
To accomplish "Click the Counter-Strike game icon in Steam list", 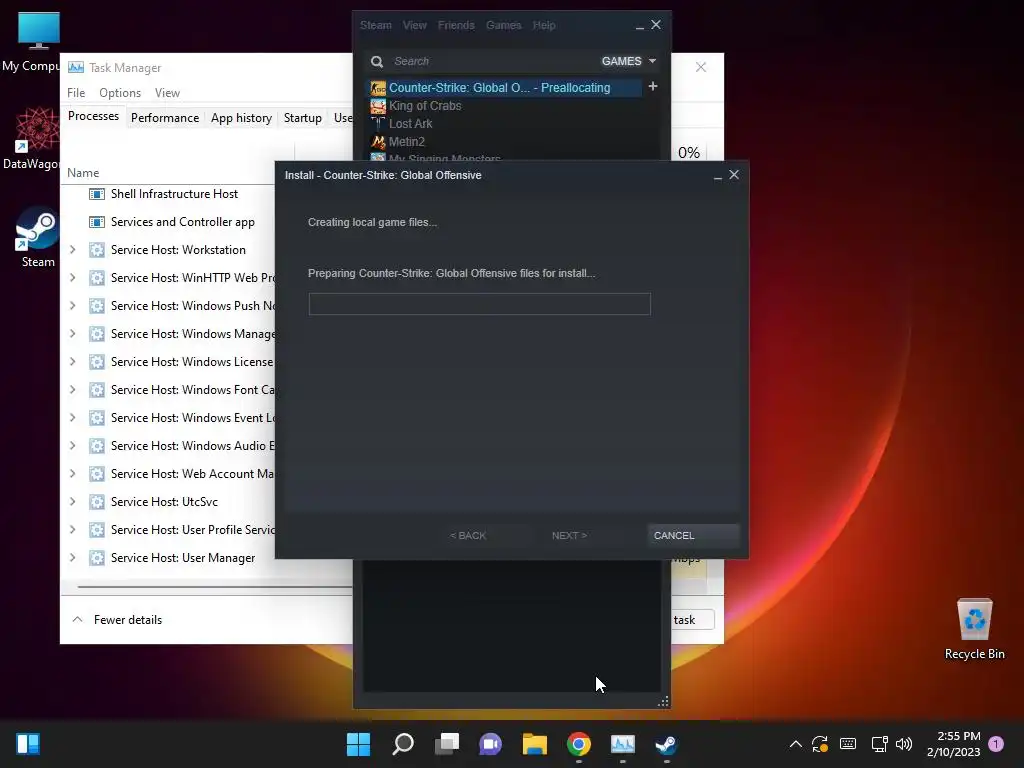I will point(378,88).
